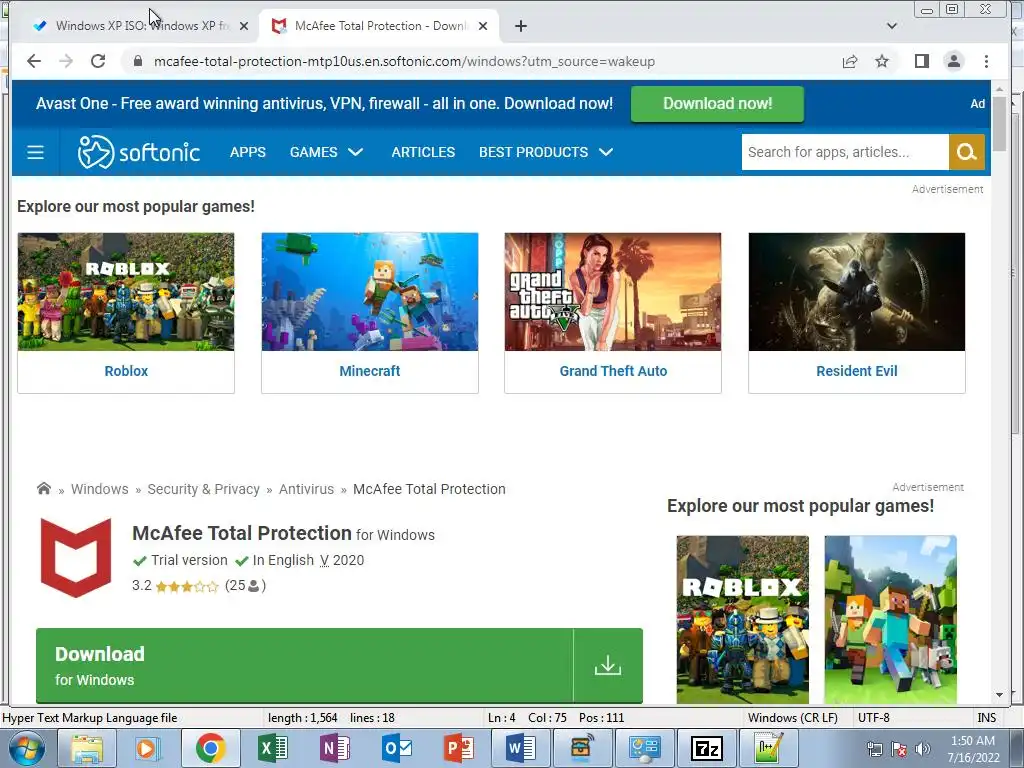Click download arrow icon on green button
The width and height of the screenshot is (1024, 768).
tap(607, 665)
